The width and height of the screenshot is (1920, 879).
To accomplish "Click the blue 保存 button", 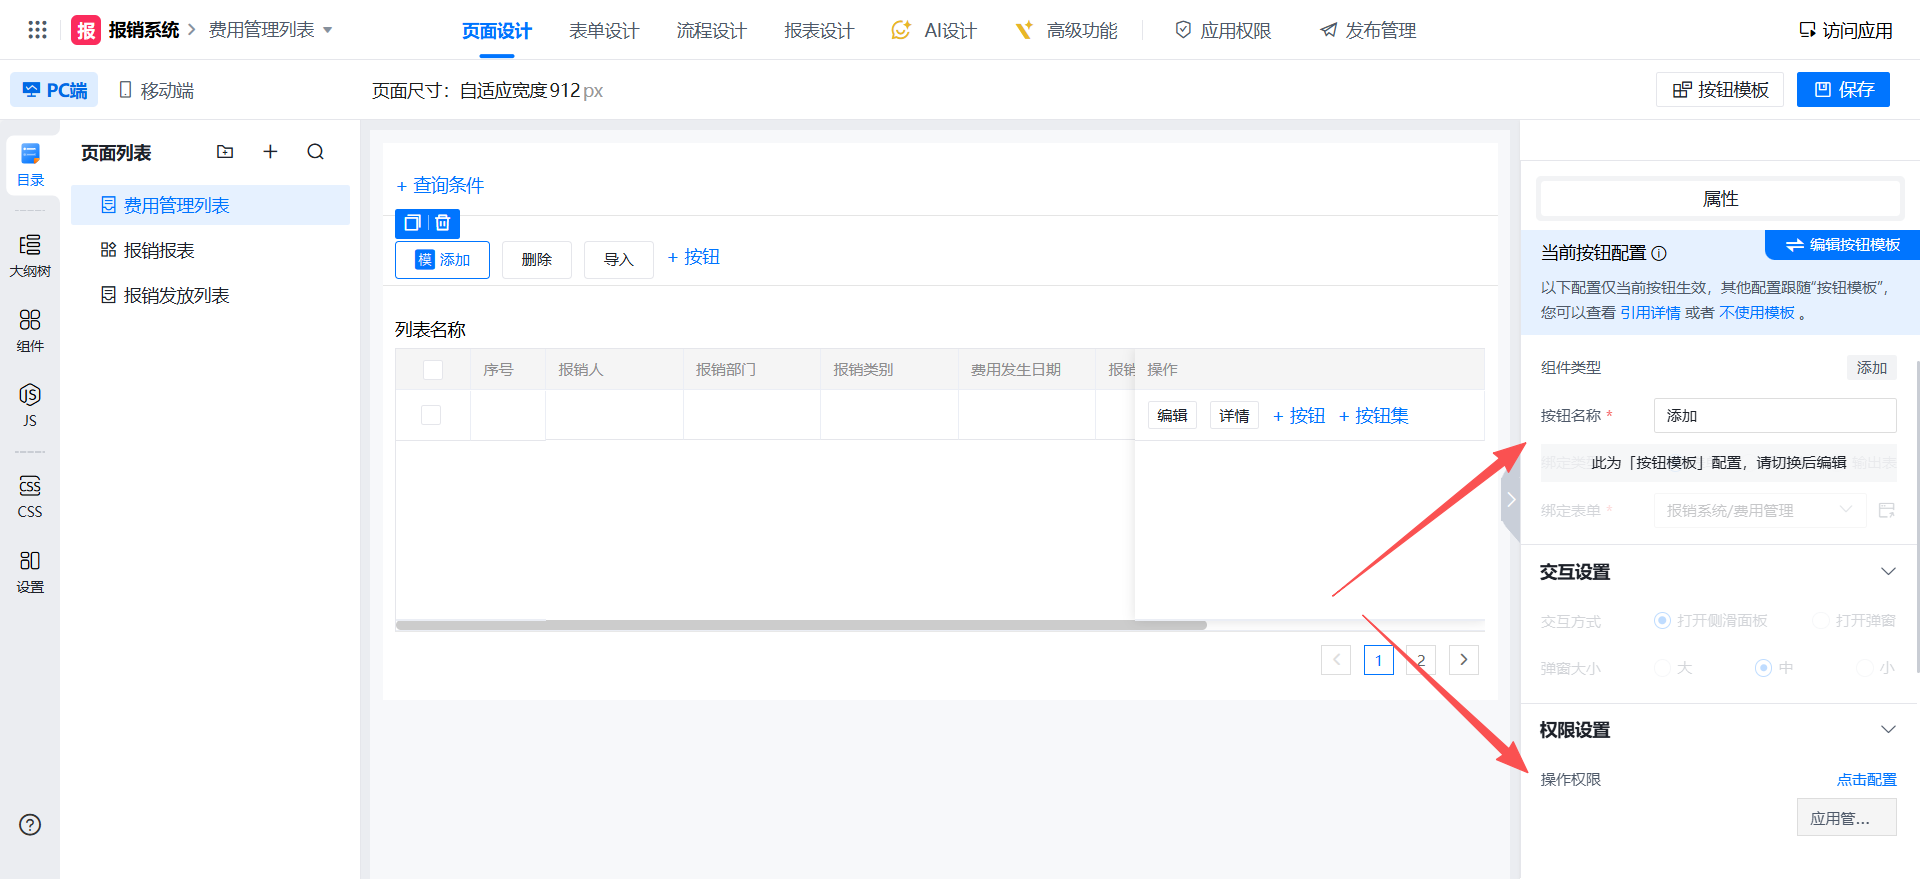I will pos(1843,90).
